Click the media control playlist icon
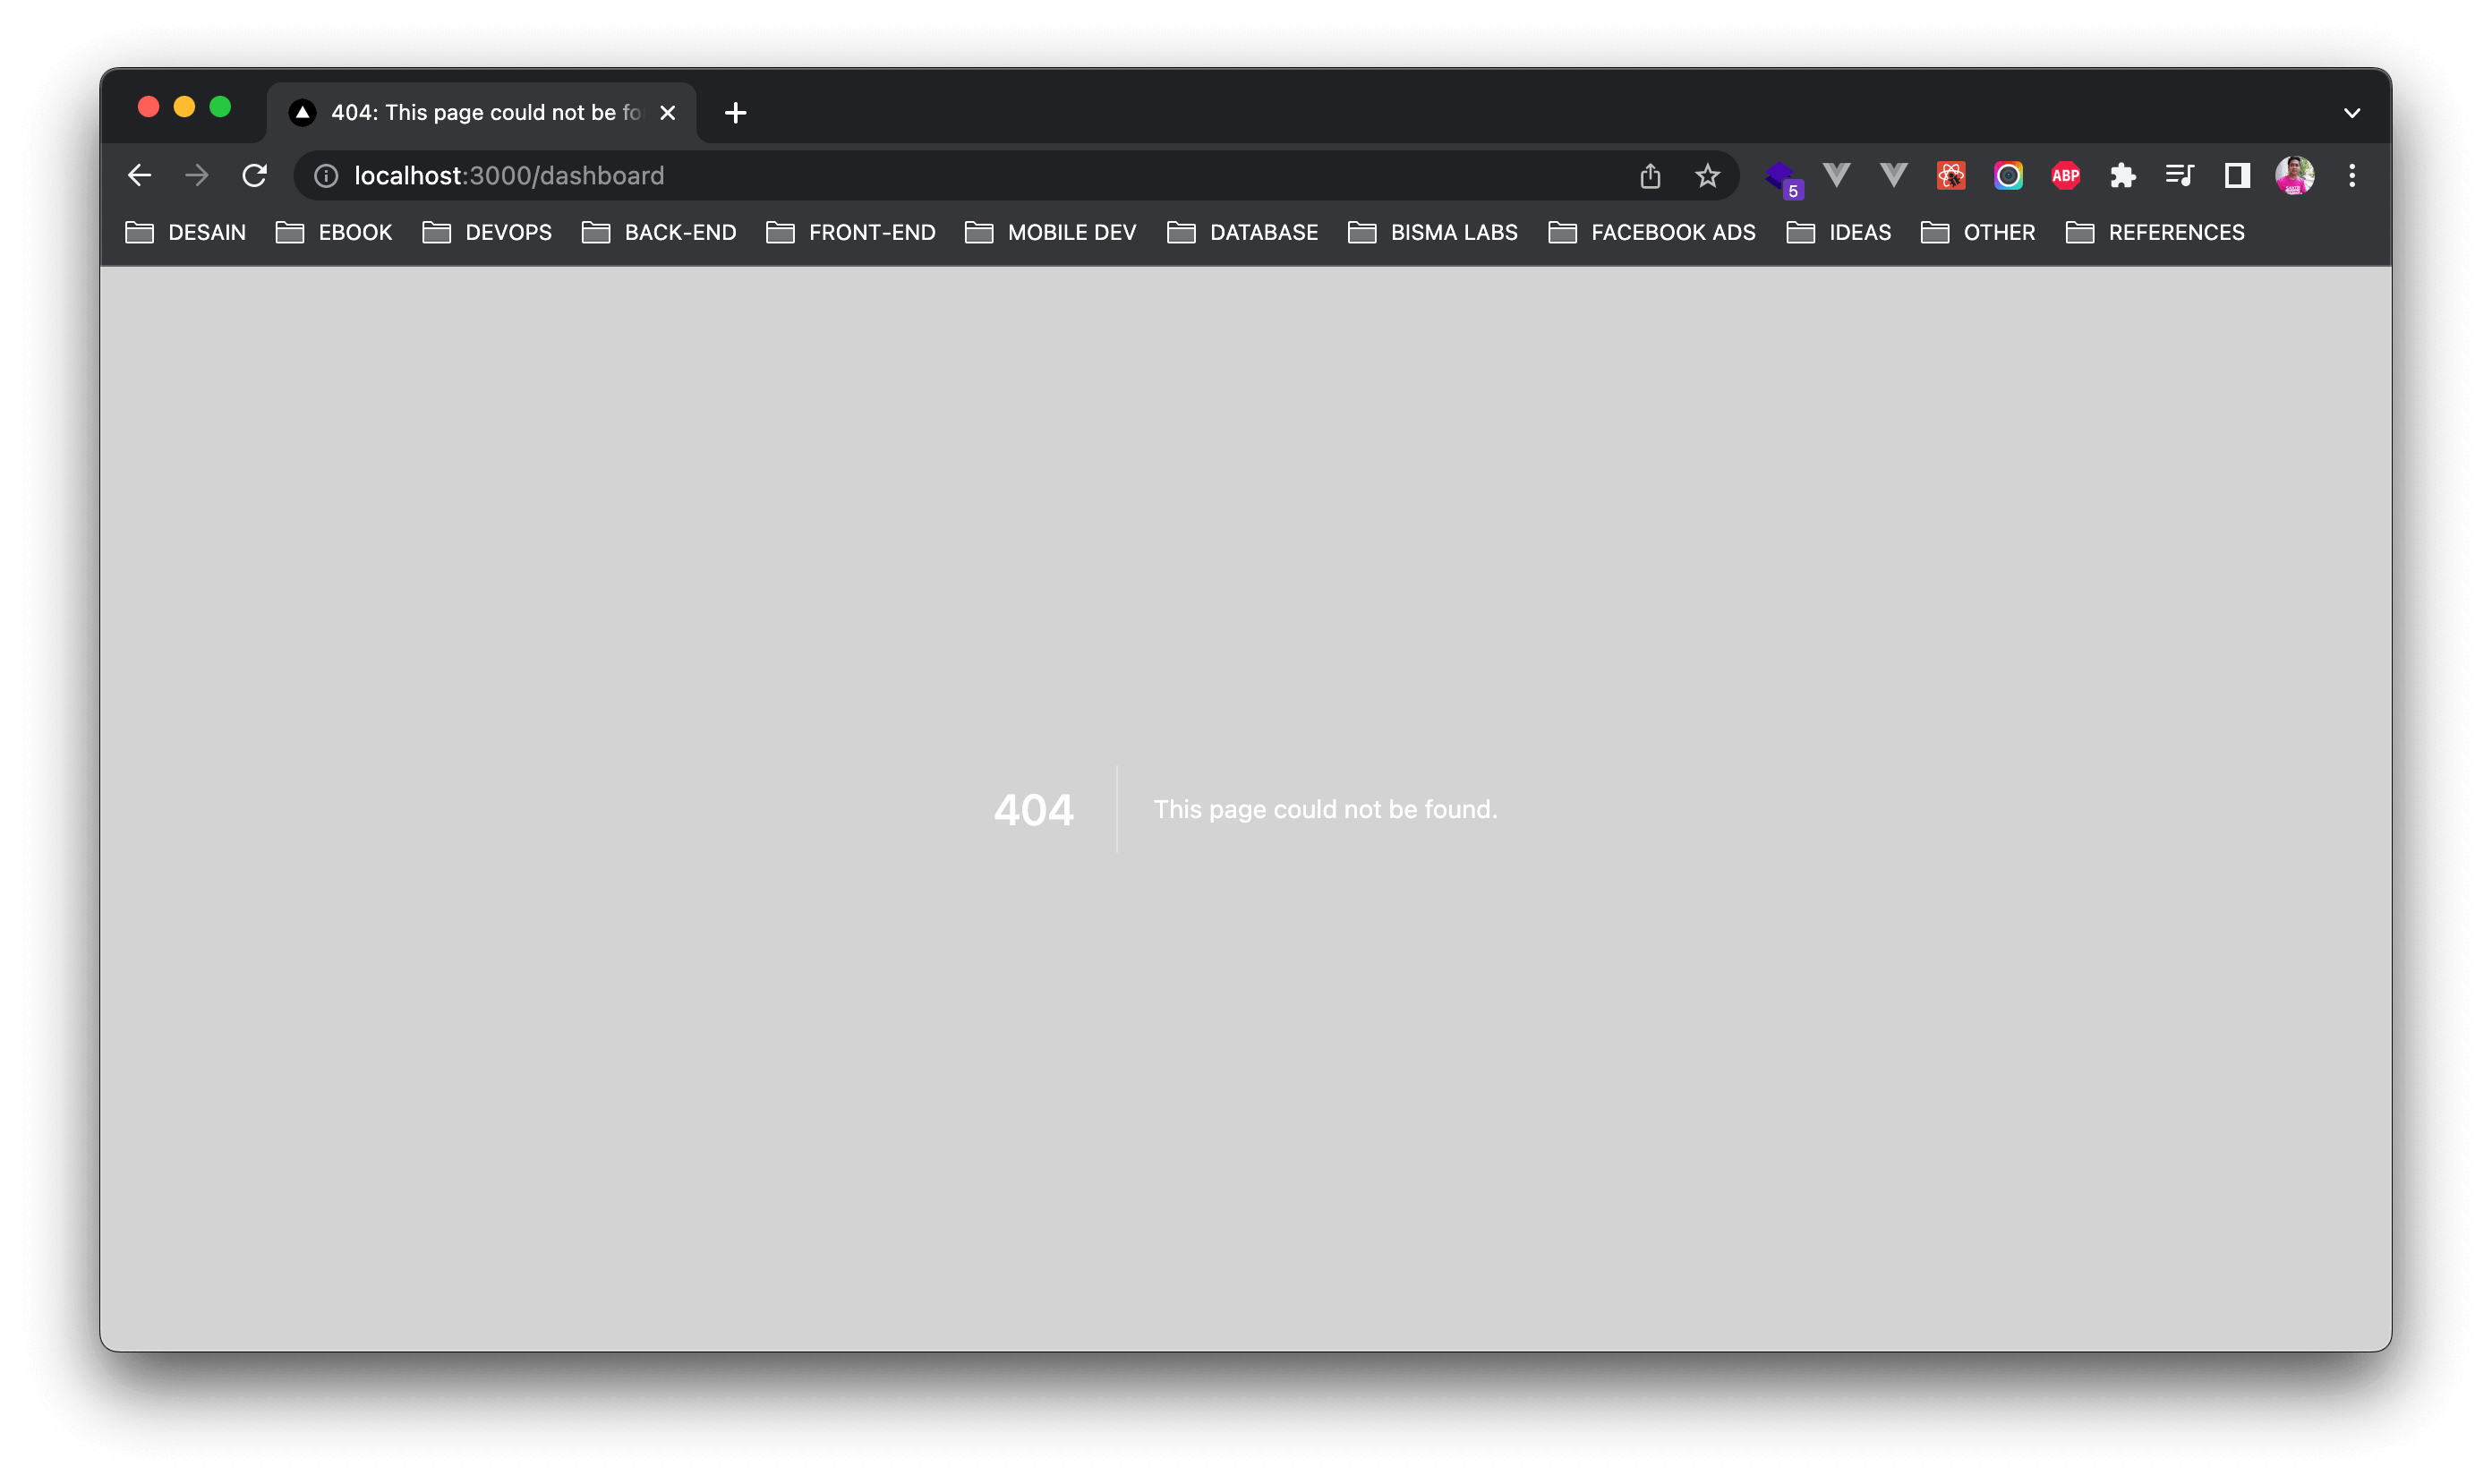This screenshot has height=1484, width=2492. tap(2179, 176)
